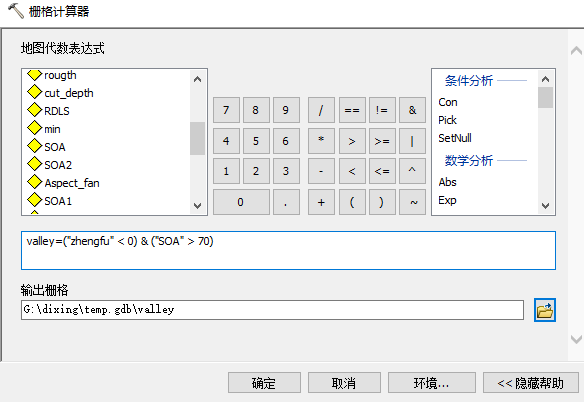Click in the map algebra expression box

tap(288, 250)
